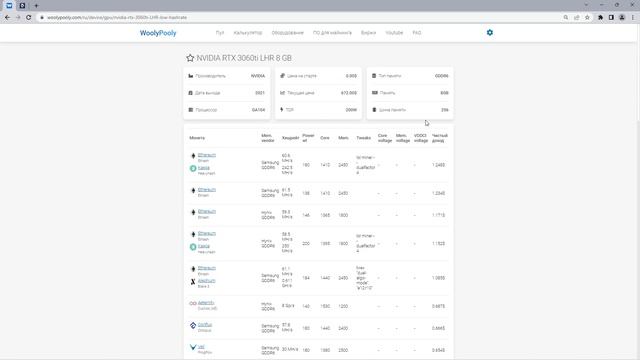This screenshot has width=640, height=360.
Task: Click the NVIDIA manufacturer value
Action: tap(258, 76)
